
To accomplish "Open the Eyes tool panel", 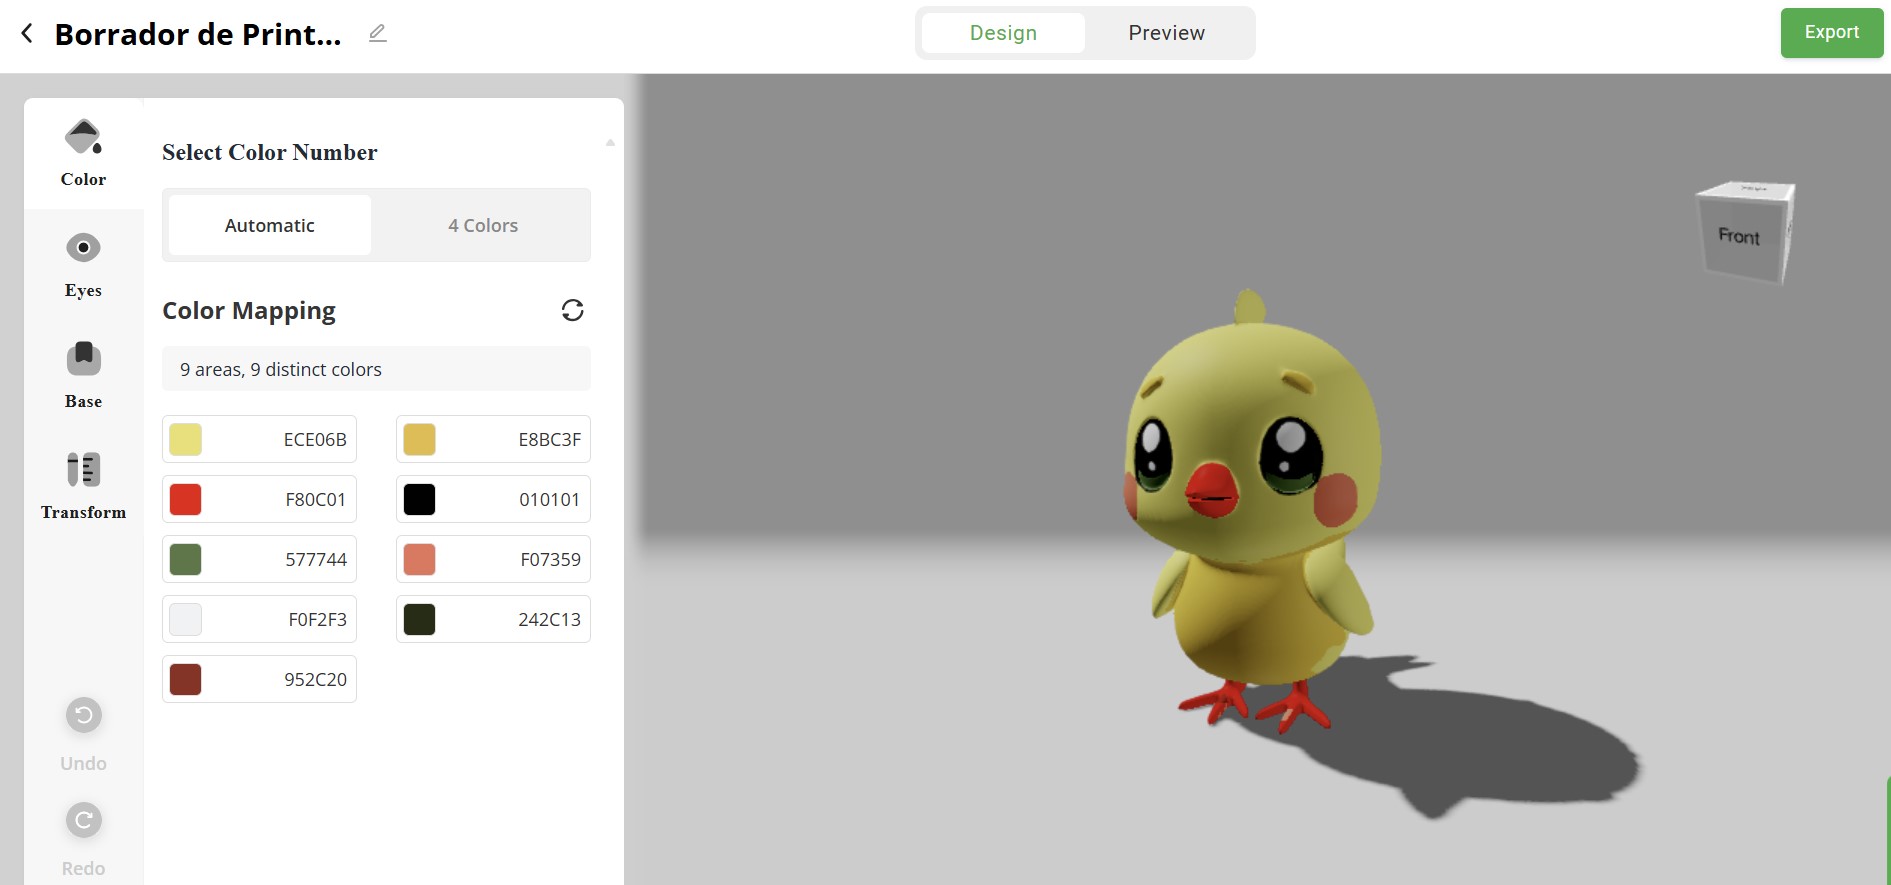I will tap(83, 265).
